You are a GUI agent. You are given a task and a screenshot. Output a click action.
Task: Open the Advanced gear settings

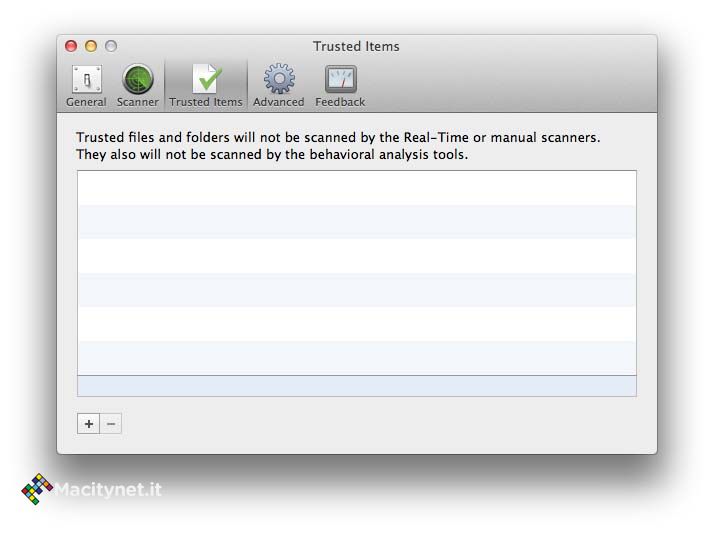pyautogui.click(x=279, y=86)
